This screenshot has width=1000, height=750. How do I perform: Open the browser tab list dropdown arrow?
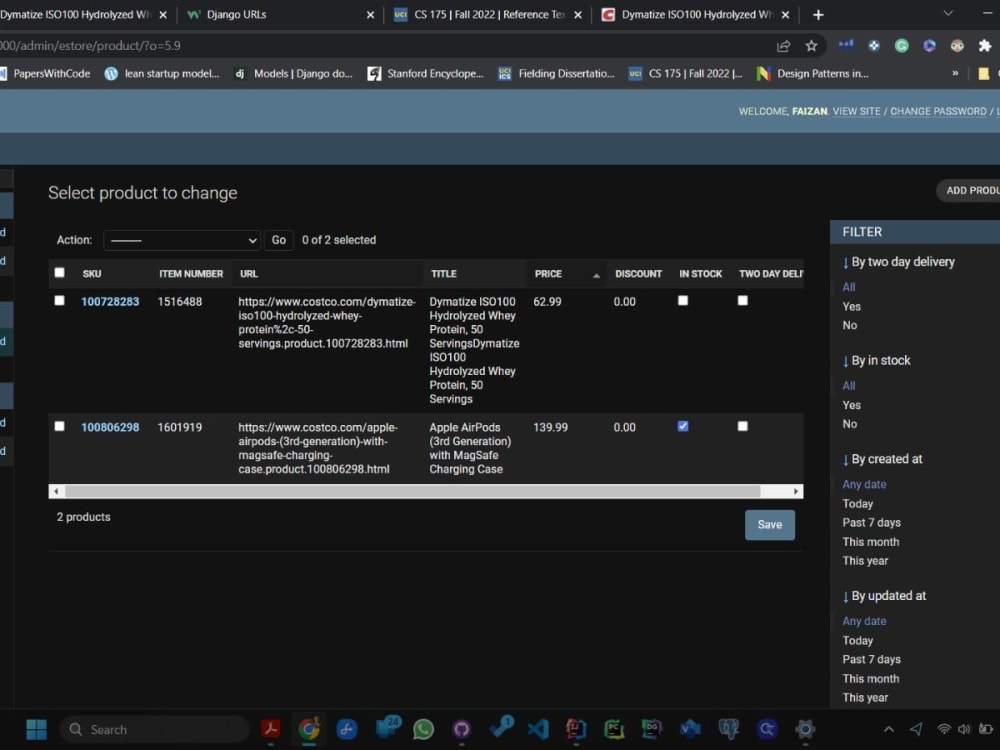coord(947,15)
